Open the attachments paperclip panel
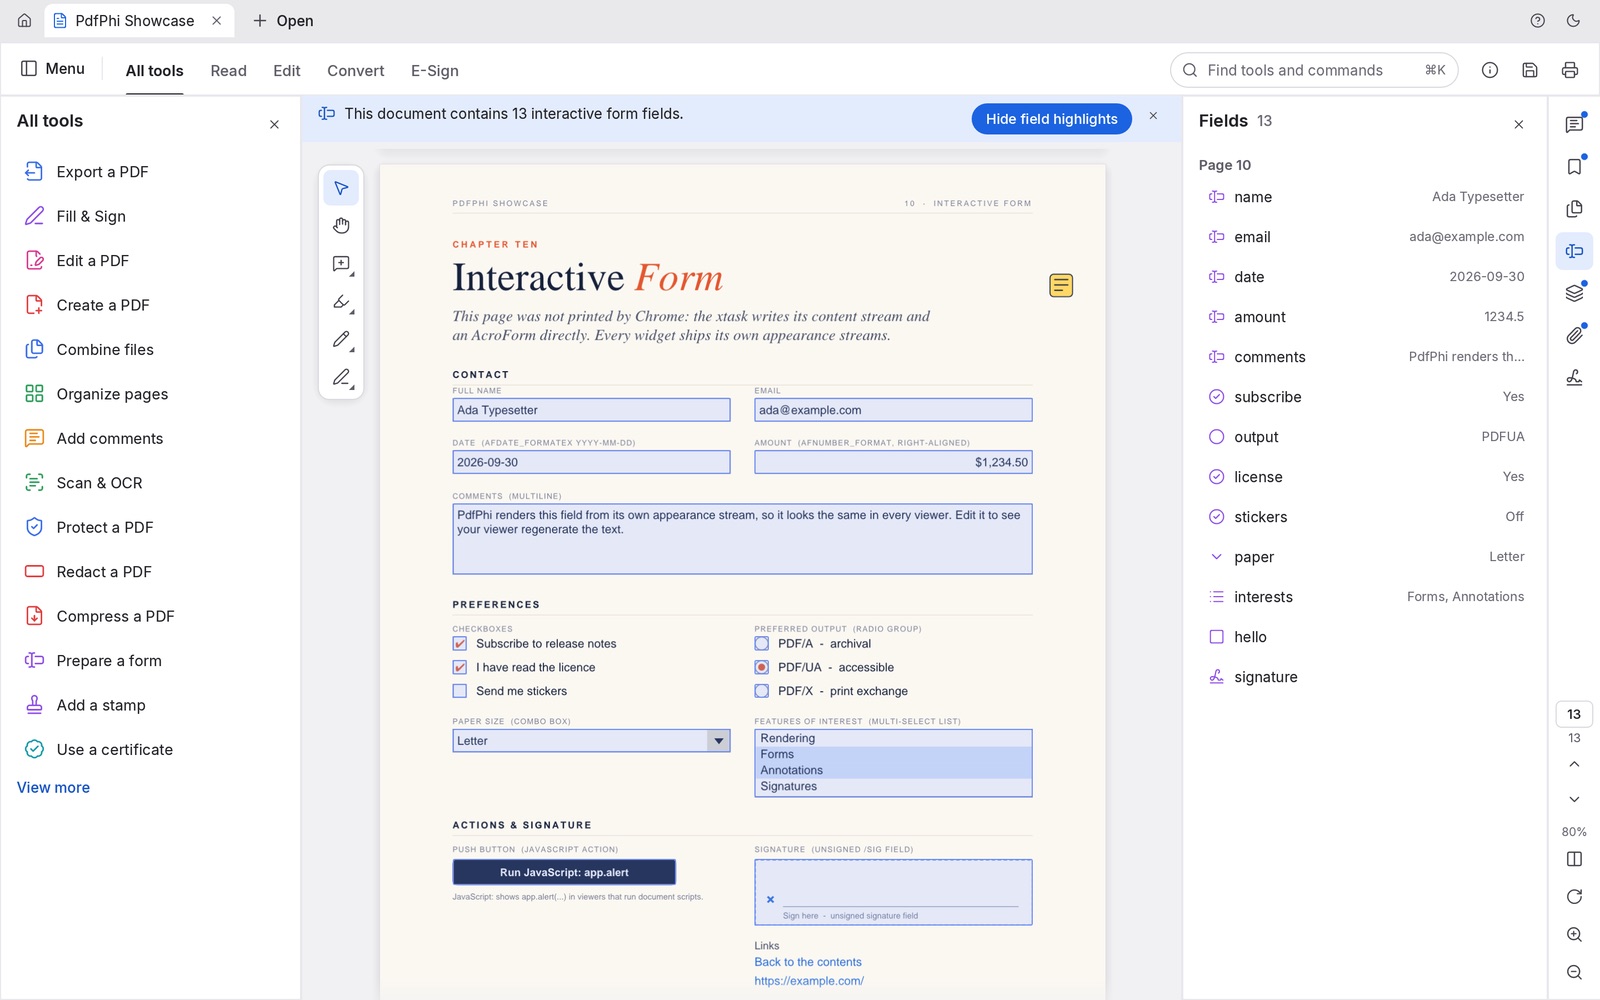The width and height of the screenshot is (1600, 1000). [x=1574, y=335]
